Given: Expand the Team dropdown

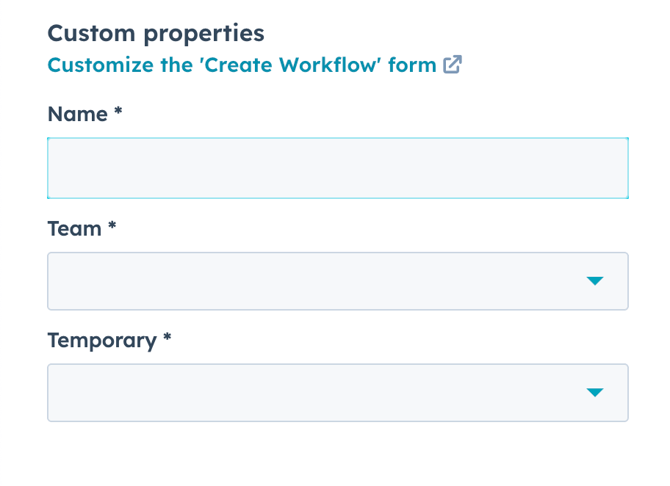Looking at the screenshot, I should coord(337,281).
